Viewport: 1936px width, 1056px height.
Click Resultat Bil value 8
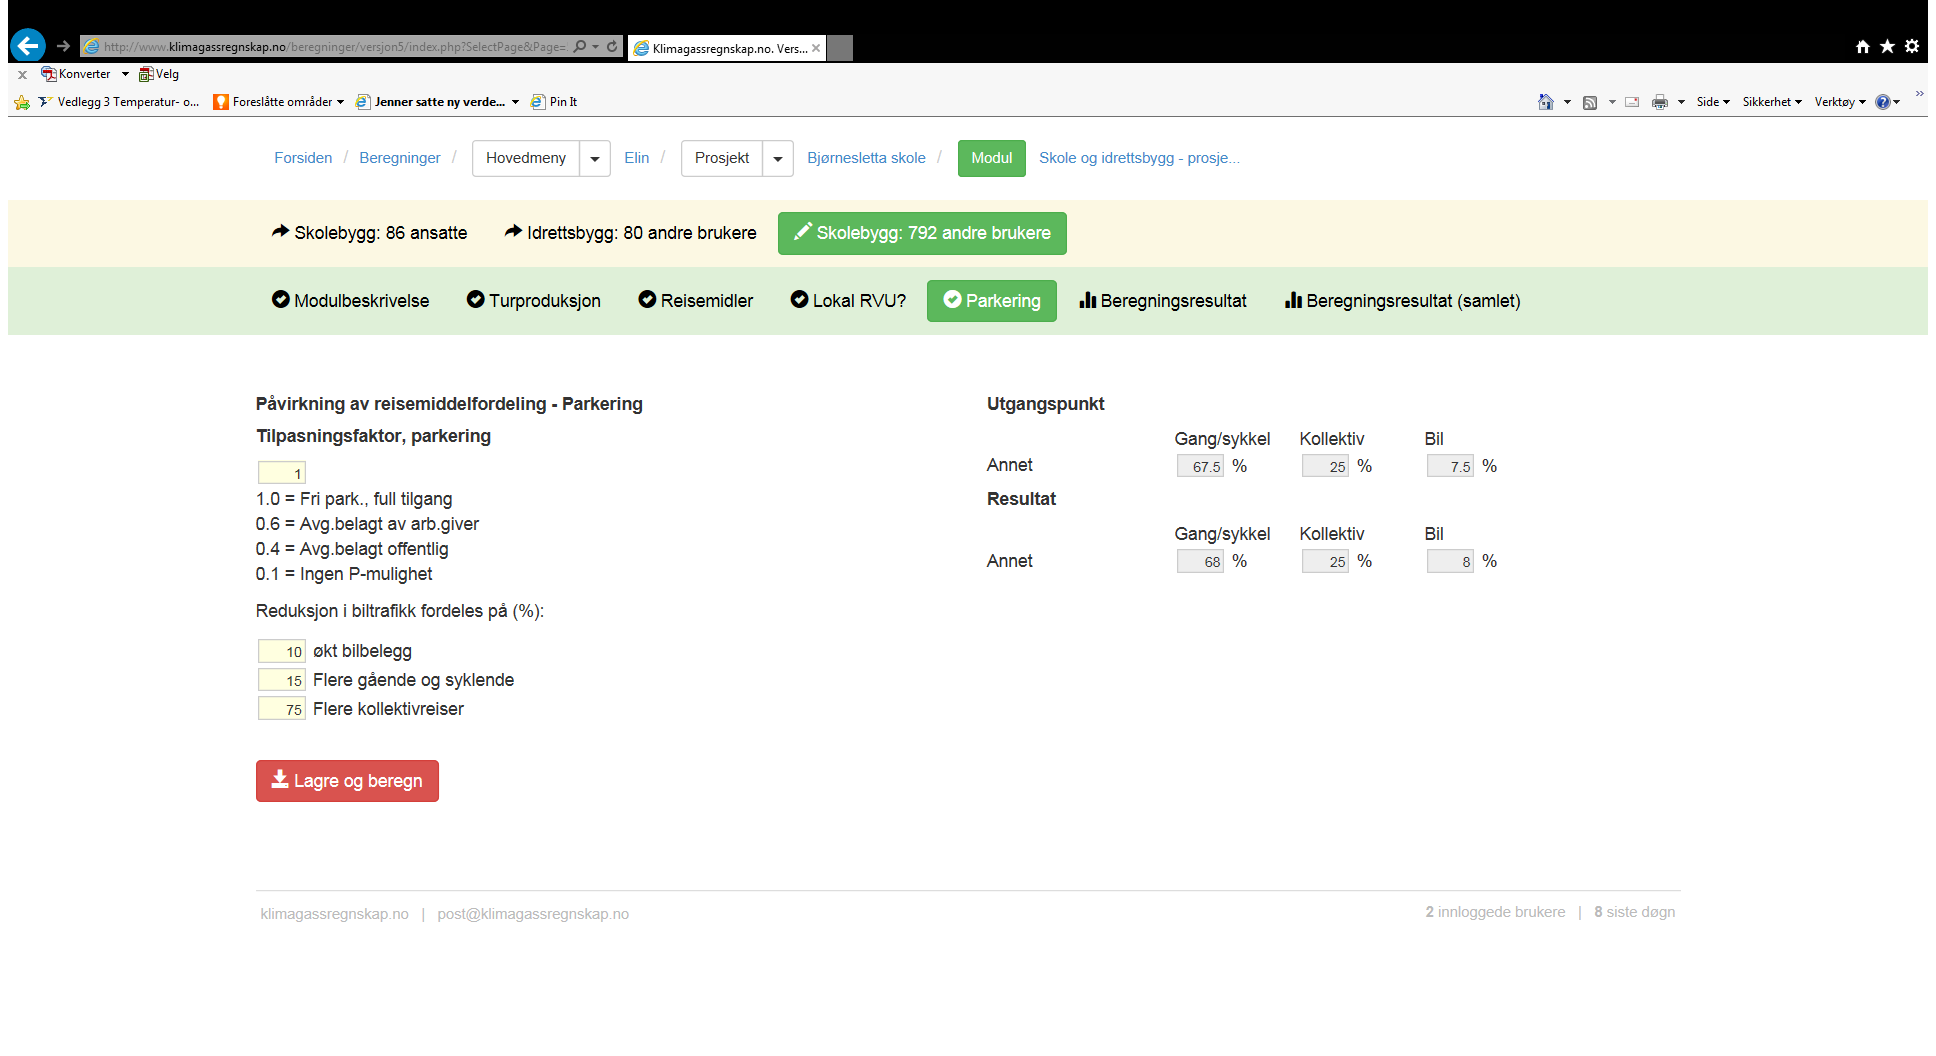click(1450, 561)
